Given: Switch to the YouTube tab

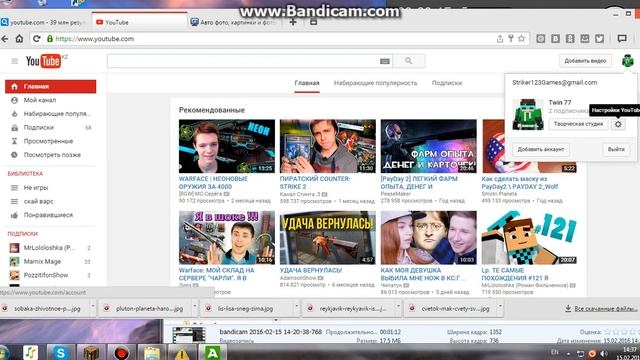Looking at the screenshot, I should pos(139,22).
